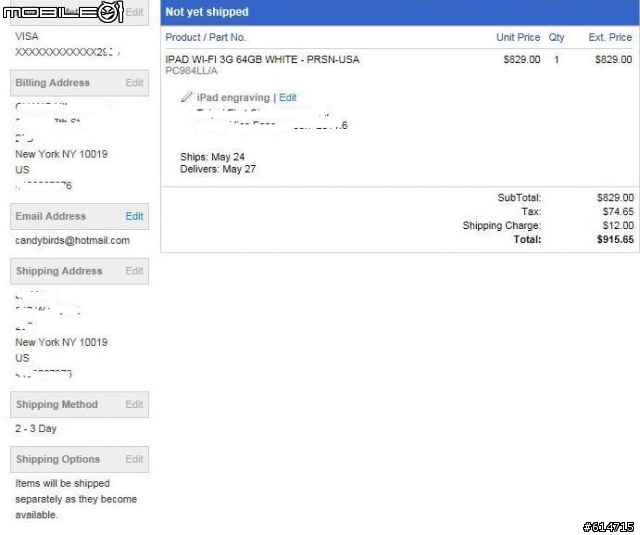Click the Delivers: May 27 line
Viewport: 640px width, 535px height.
tap(218, 169)
